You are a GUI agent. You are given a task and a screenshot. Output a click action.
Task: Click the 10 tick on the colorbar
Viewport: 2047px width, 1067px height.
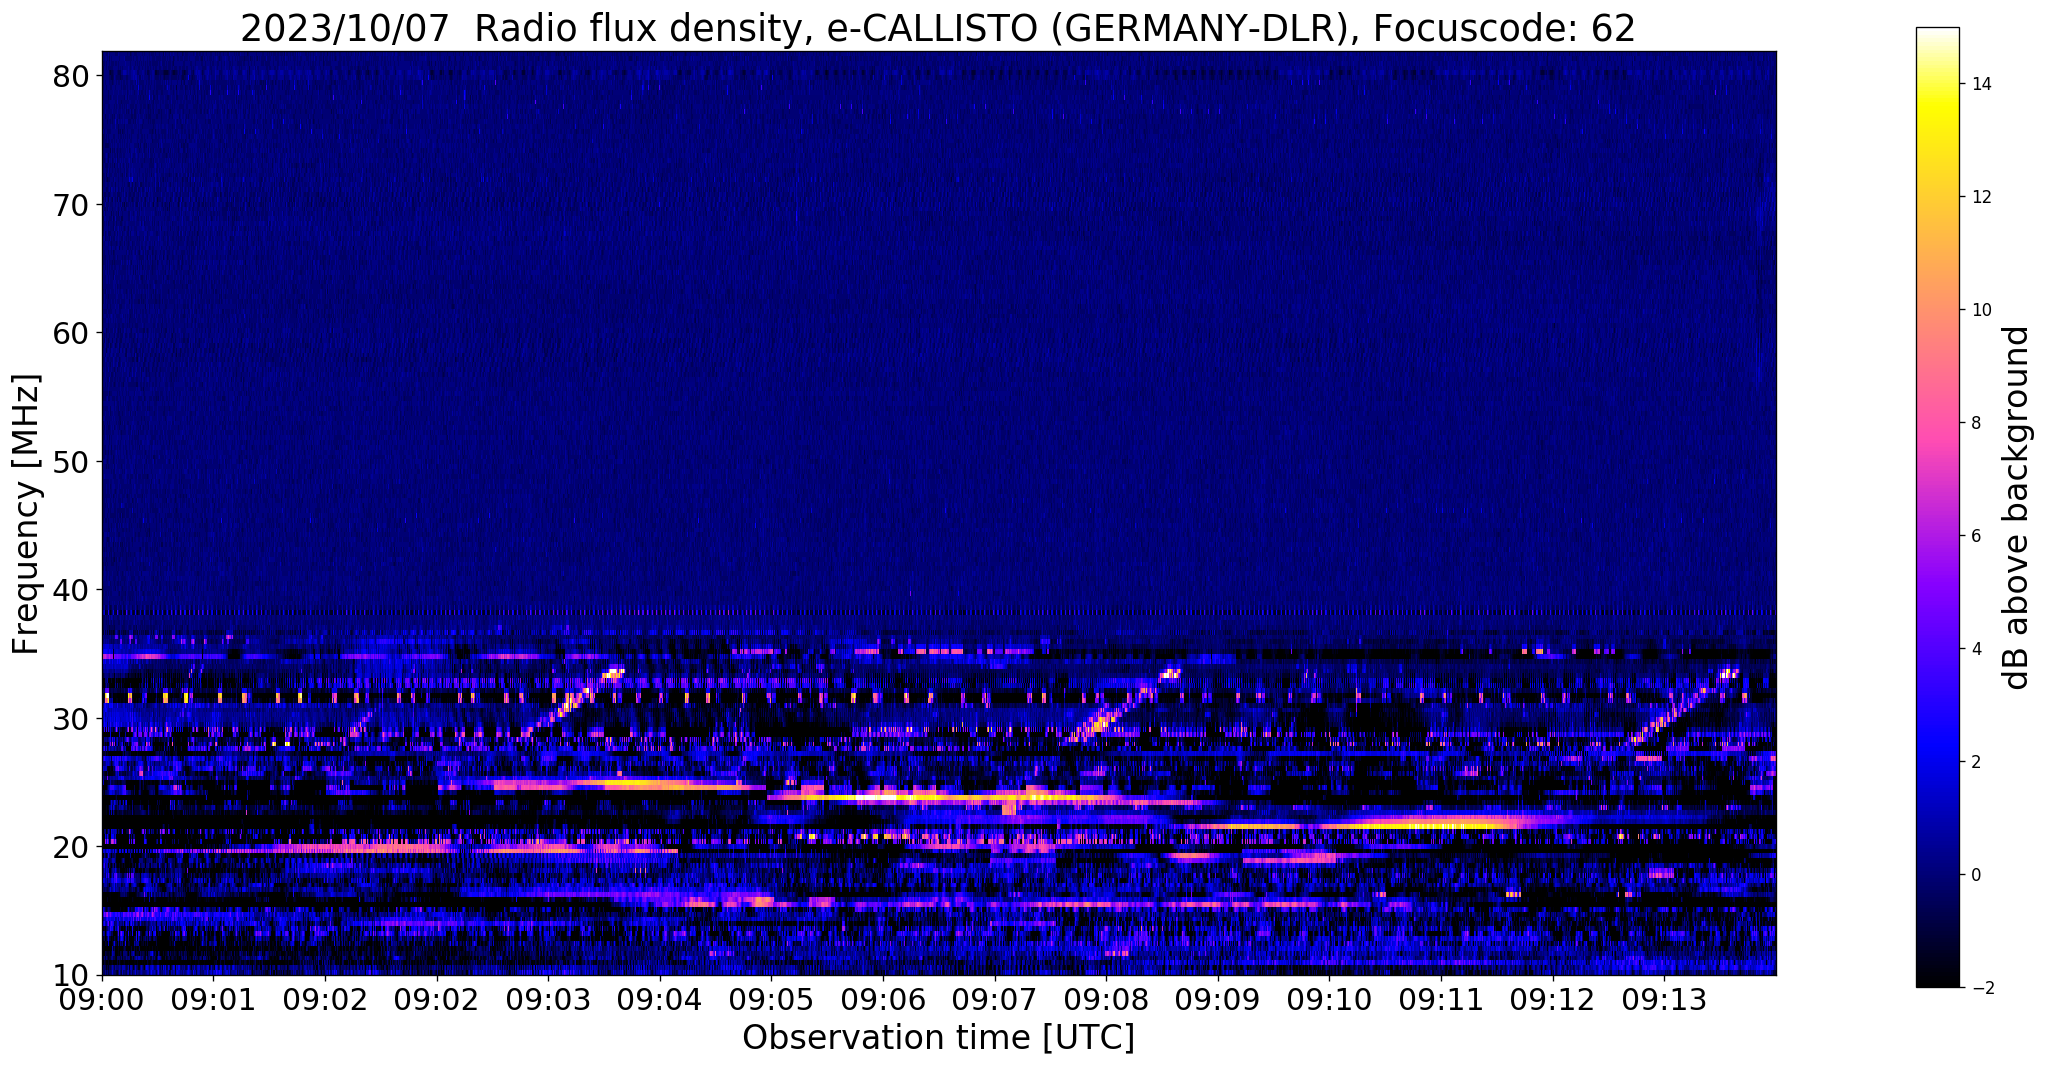pyautogui.click(x=1980, y=310)
